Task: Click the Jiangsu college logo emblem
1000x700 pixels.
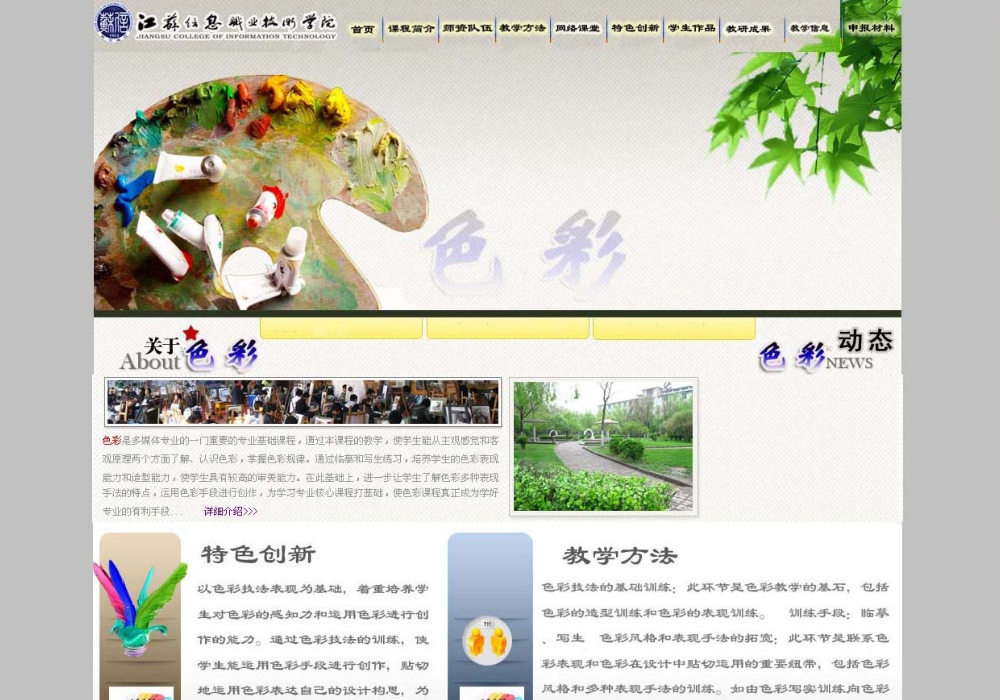Action: [113, 23]
